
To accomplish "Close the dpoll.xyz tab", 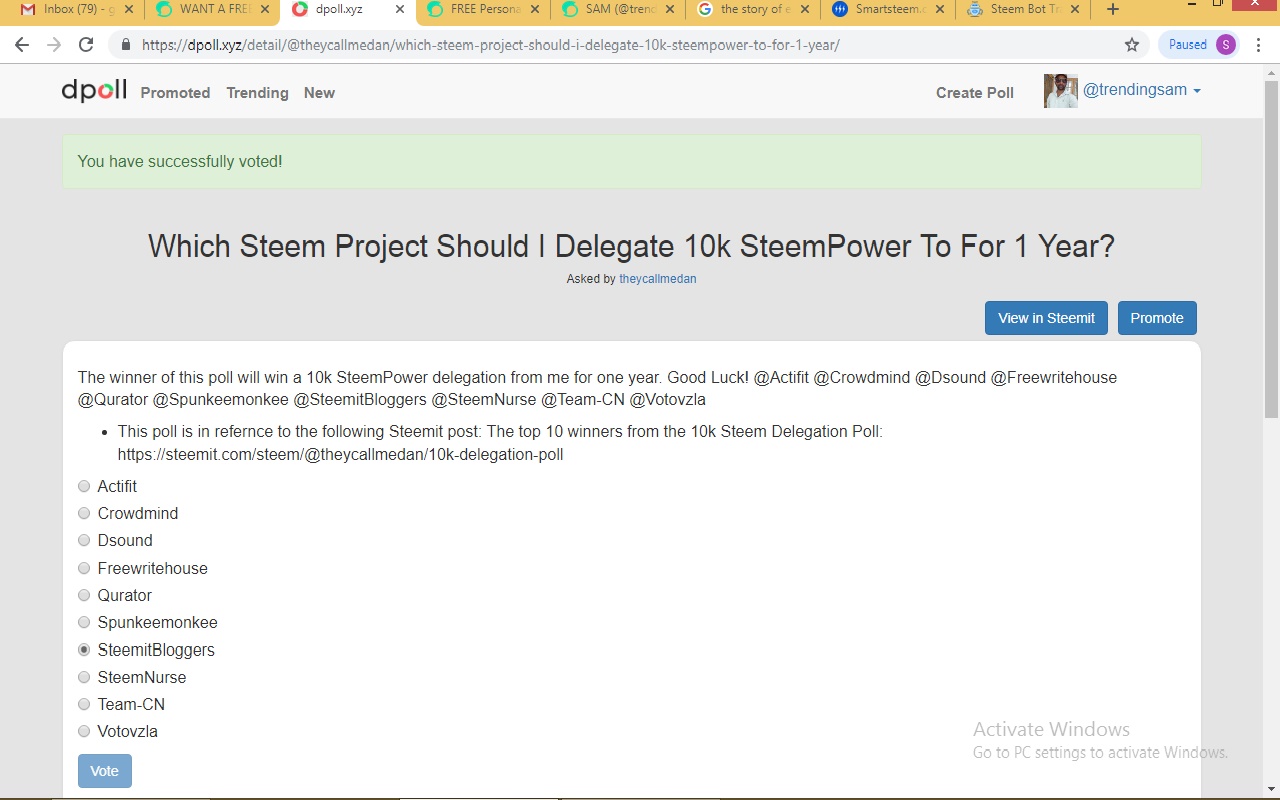I will point(399,10).
